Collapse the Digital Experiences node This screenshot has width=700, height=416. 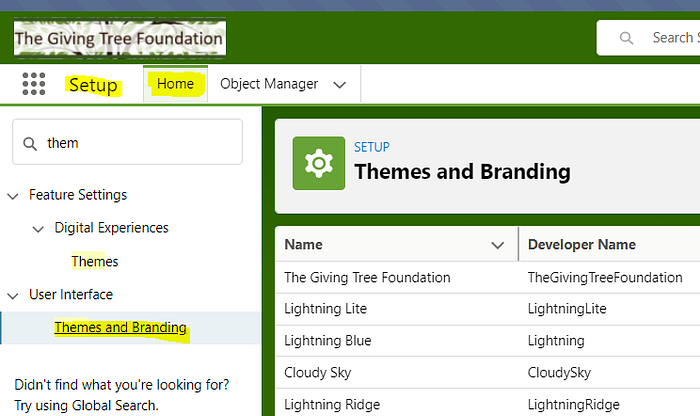(x=38, y=229)
